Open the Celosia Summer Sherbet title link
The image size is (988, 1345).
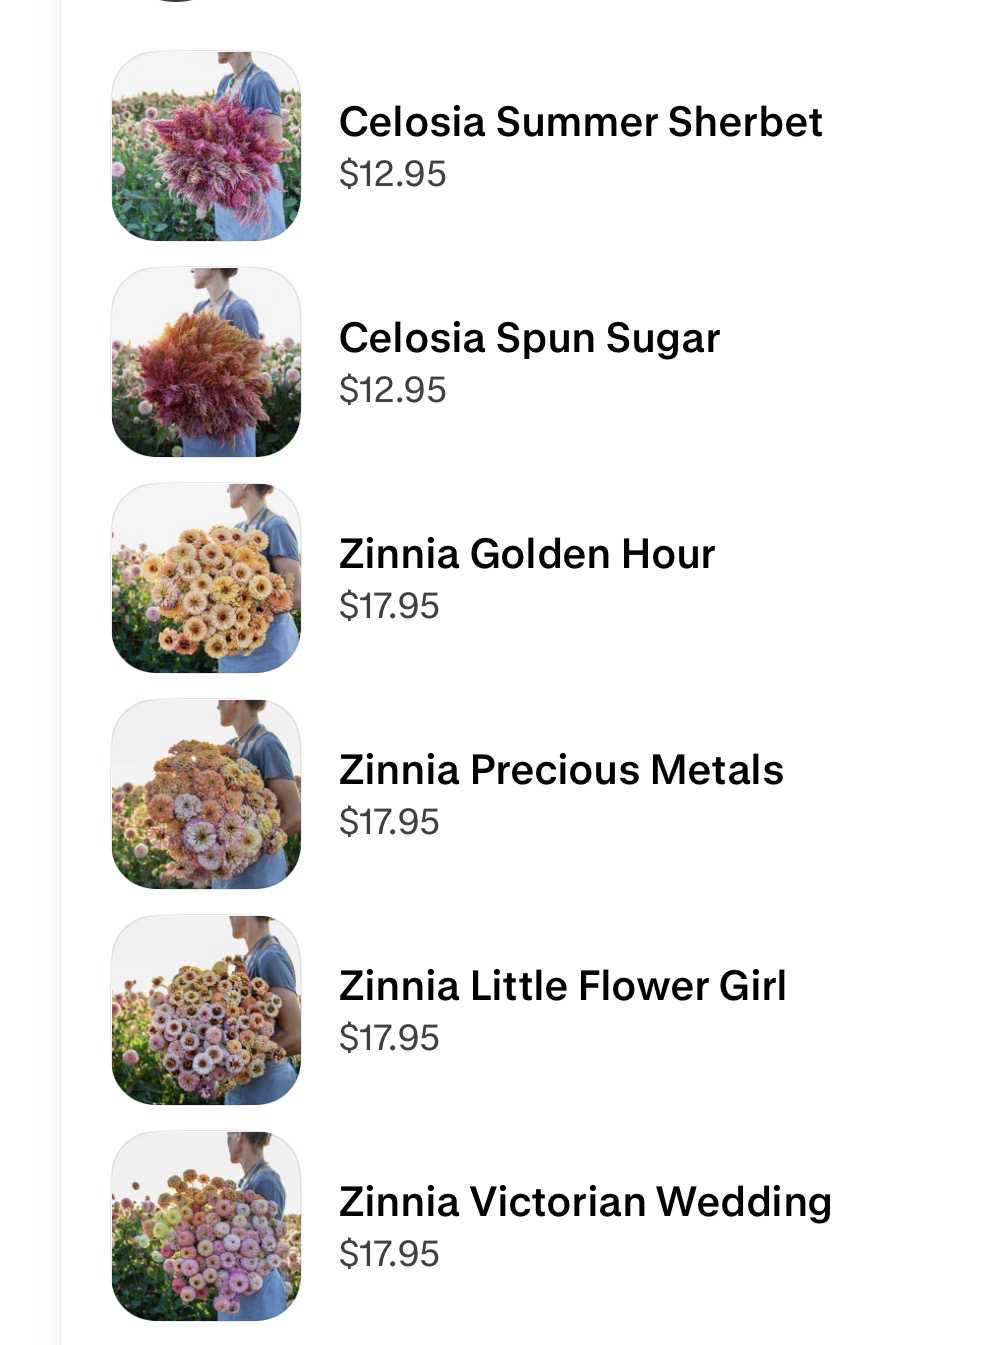580,122
